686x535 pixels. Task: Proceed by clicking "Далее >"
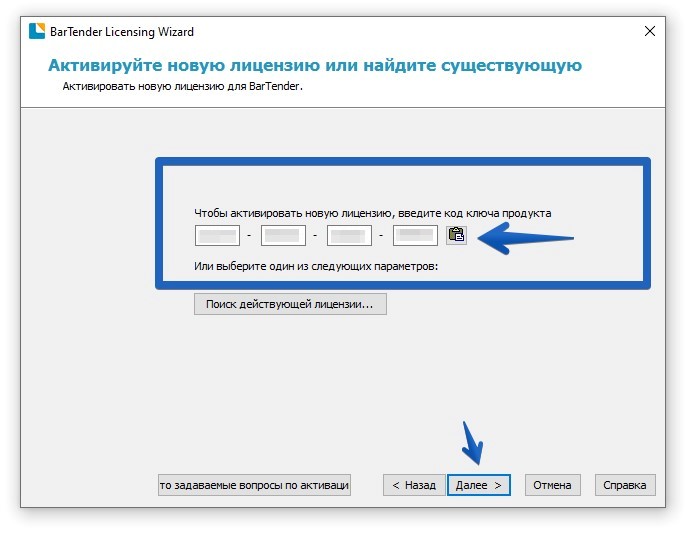coord(479,485)
